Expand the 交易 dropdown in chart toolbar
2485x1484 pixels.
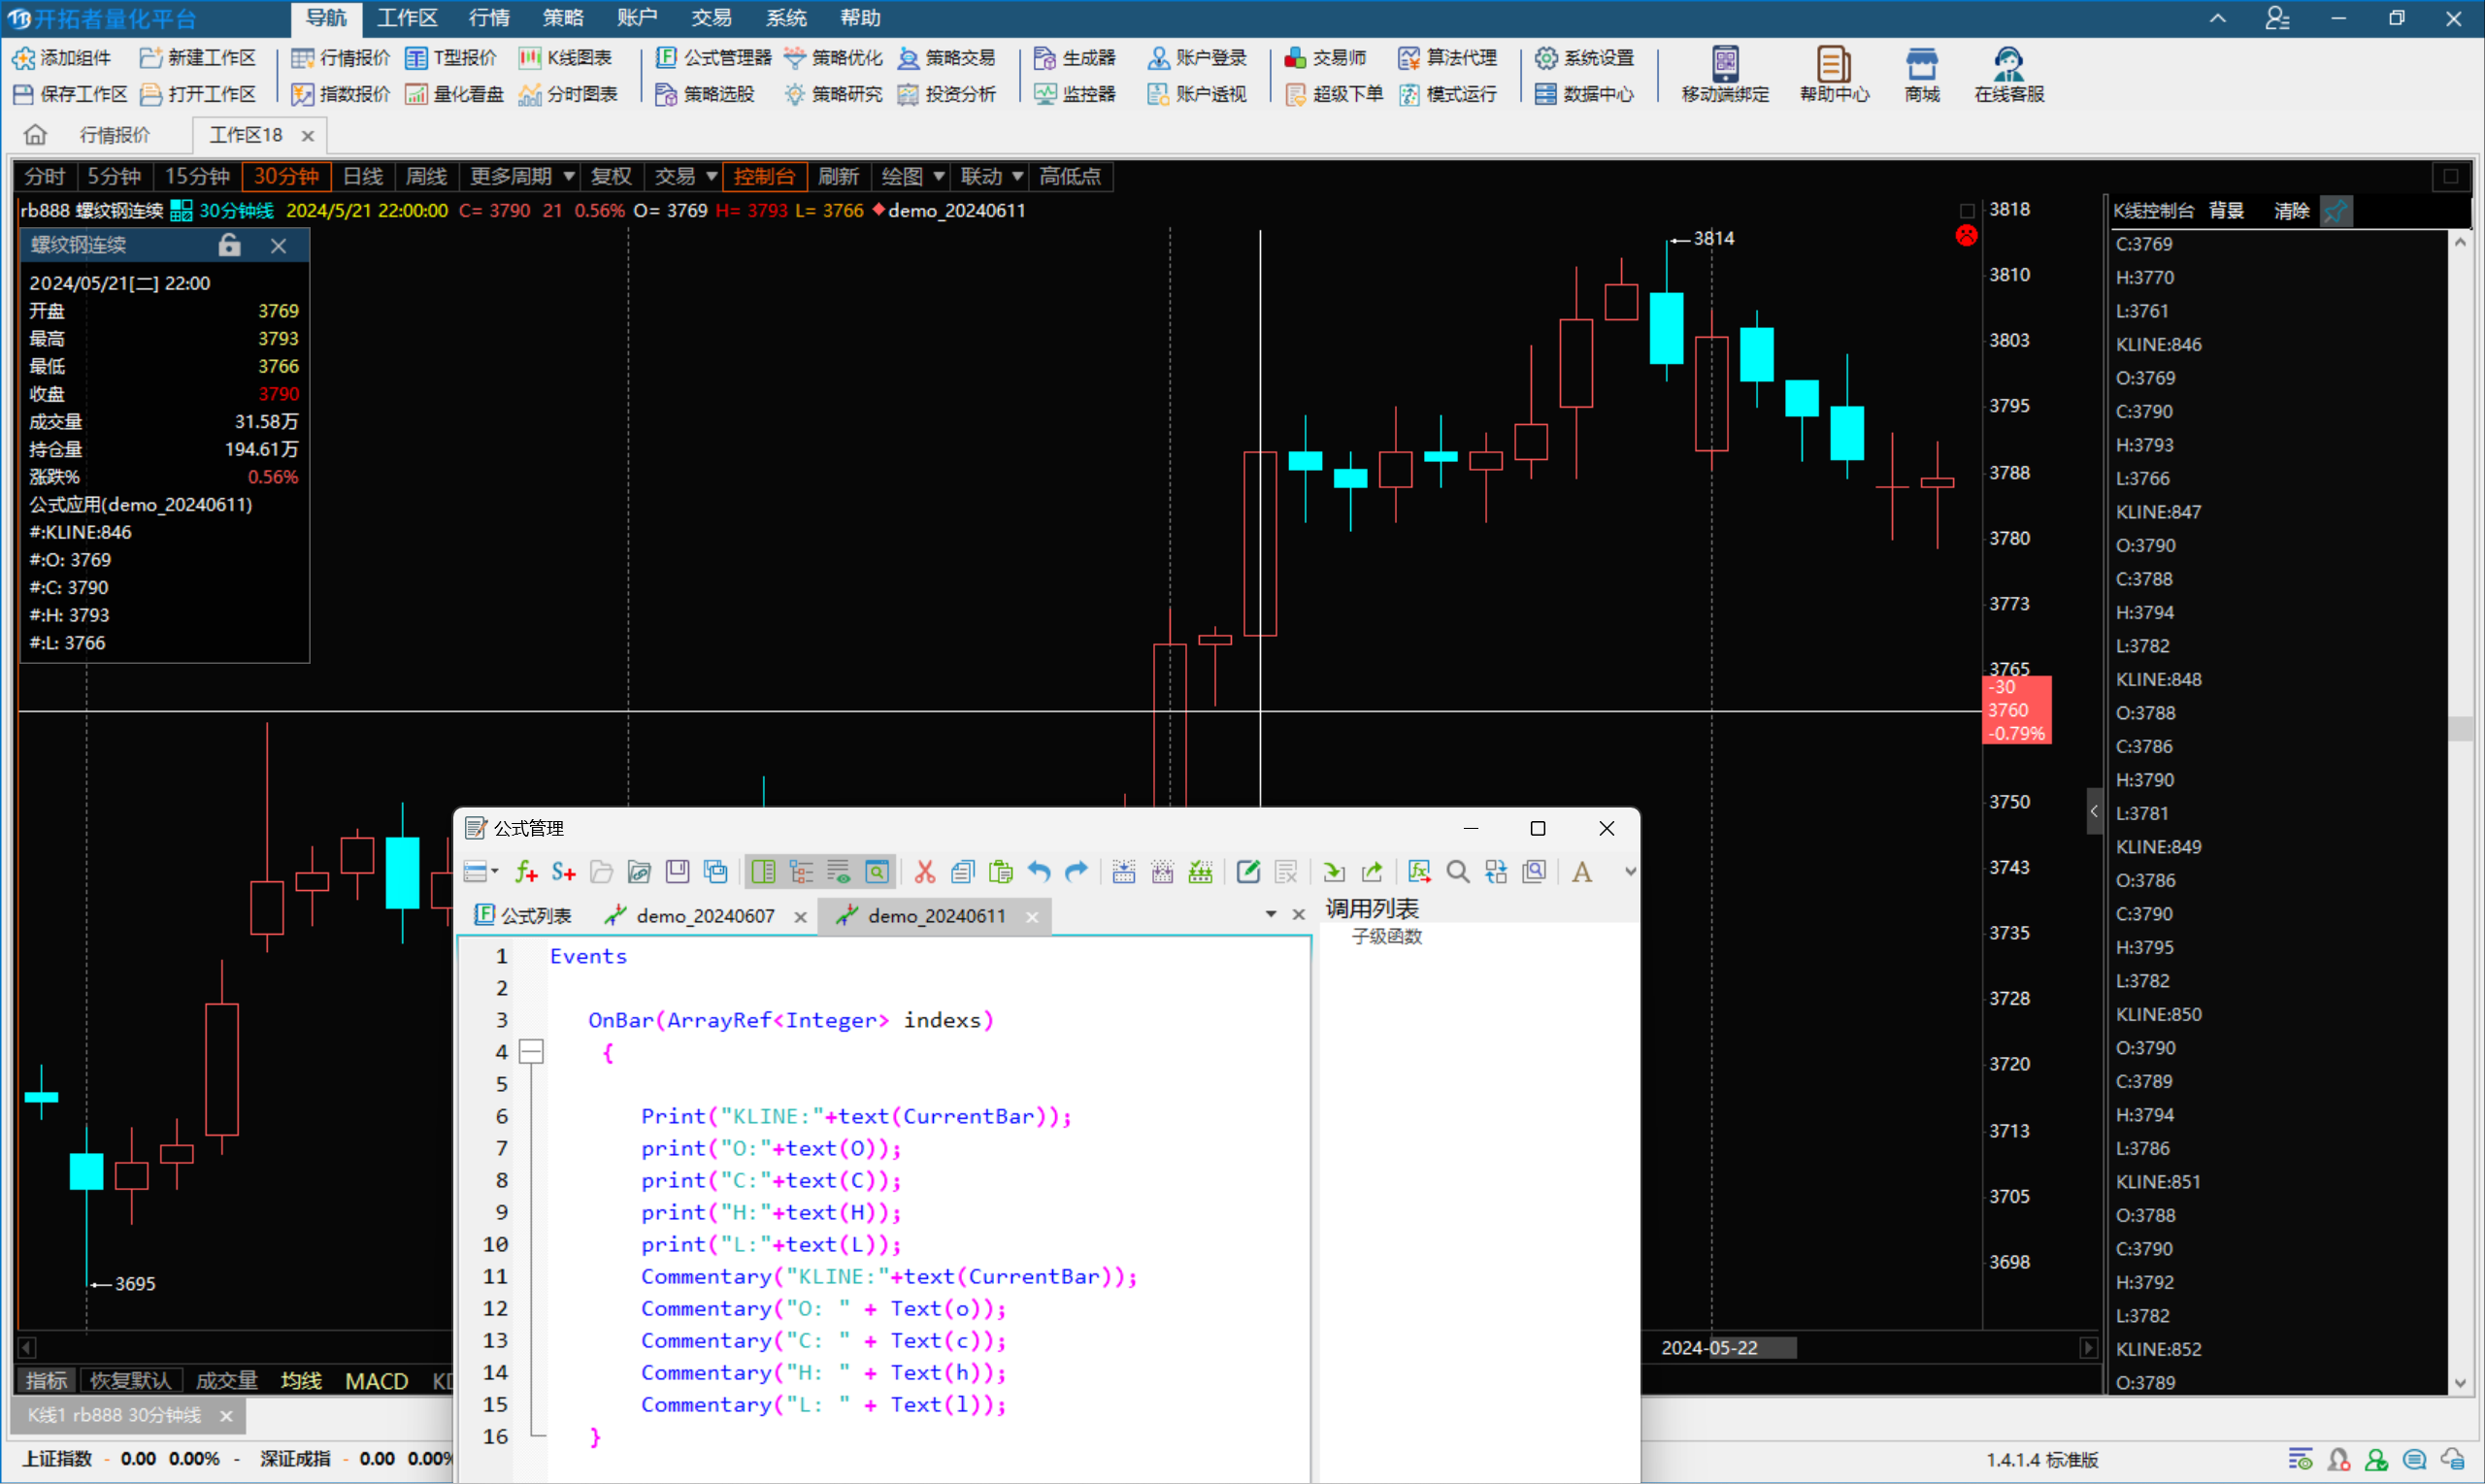[685, 177]
